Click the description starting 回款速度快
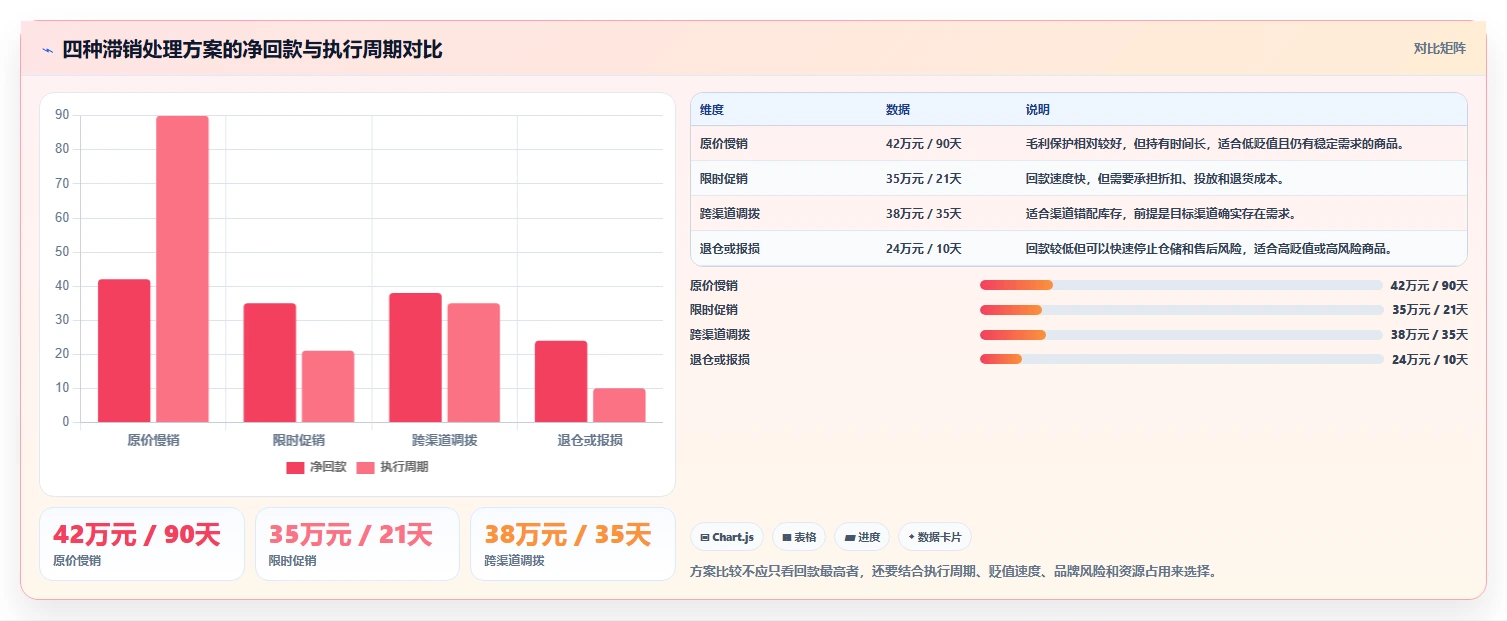This screenshot has width=1507, height=621. coord(1157,179)
